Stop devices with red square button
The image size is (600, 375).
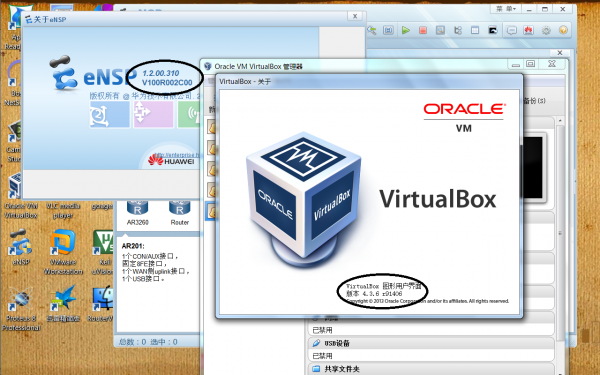point(423,30)
